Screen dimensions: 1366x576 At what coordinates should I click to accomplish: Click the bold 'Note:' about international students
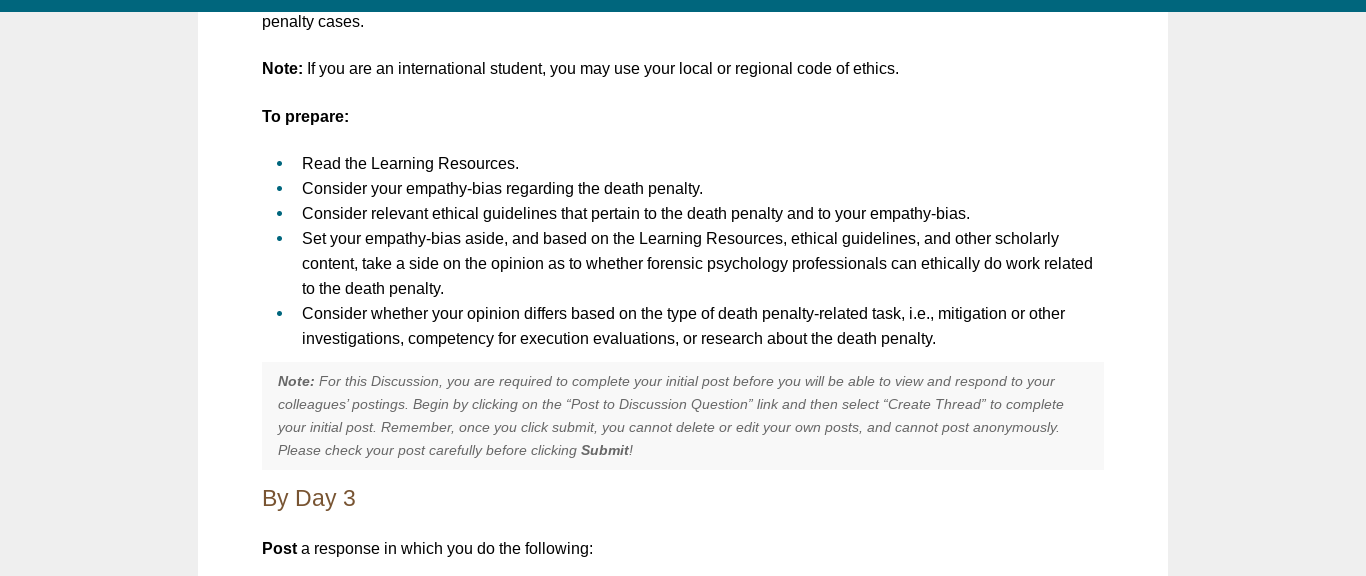tap(282, 69)
